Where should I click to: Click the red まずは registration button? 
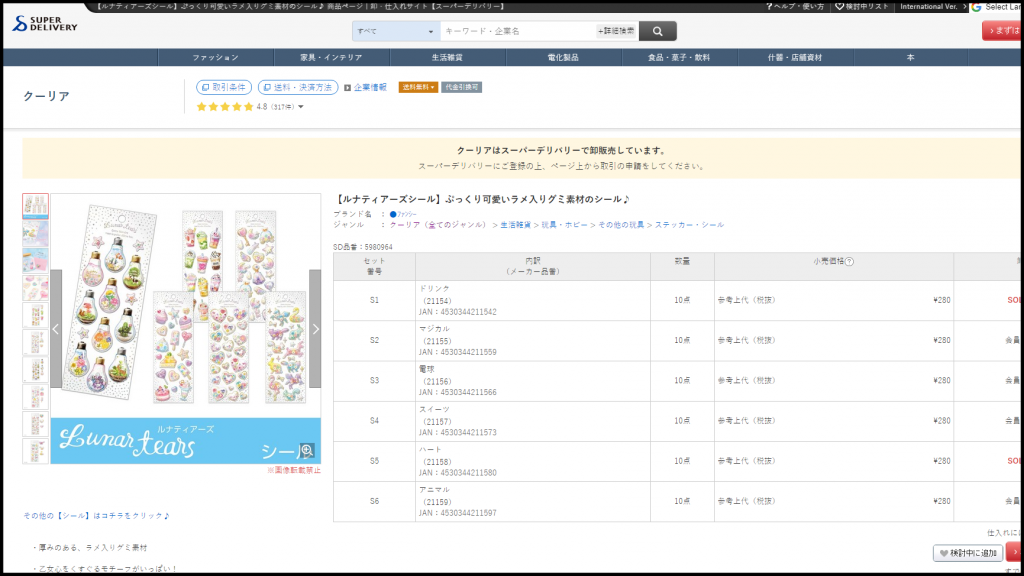click(1002, 31)
